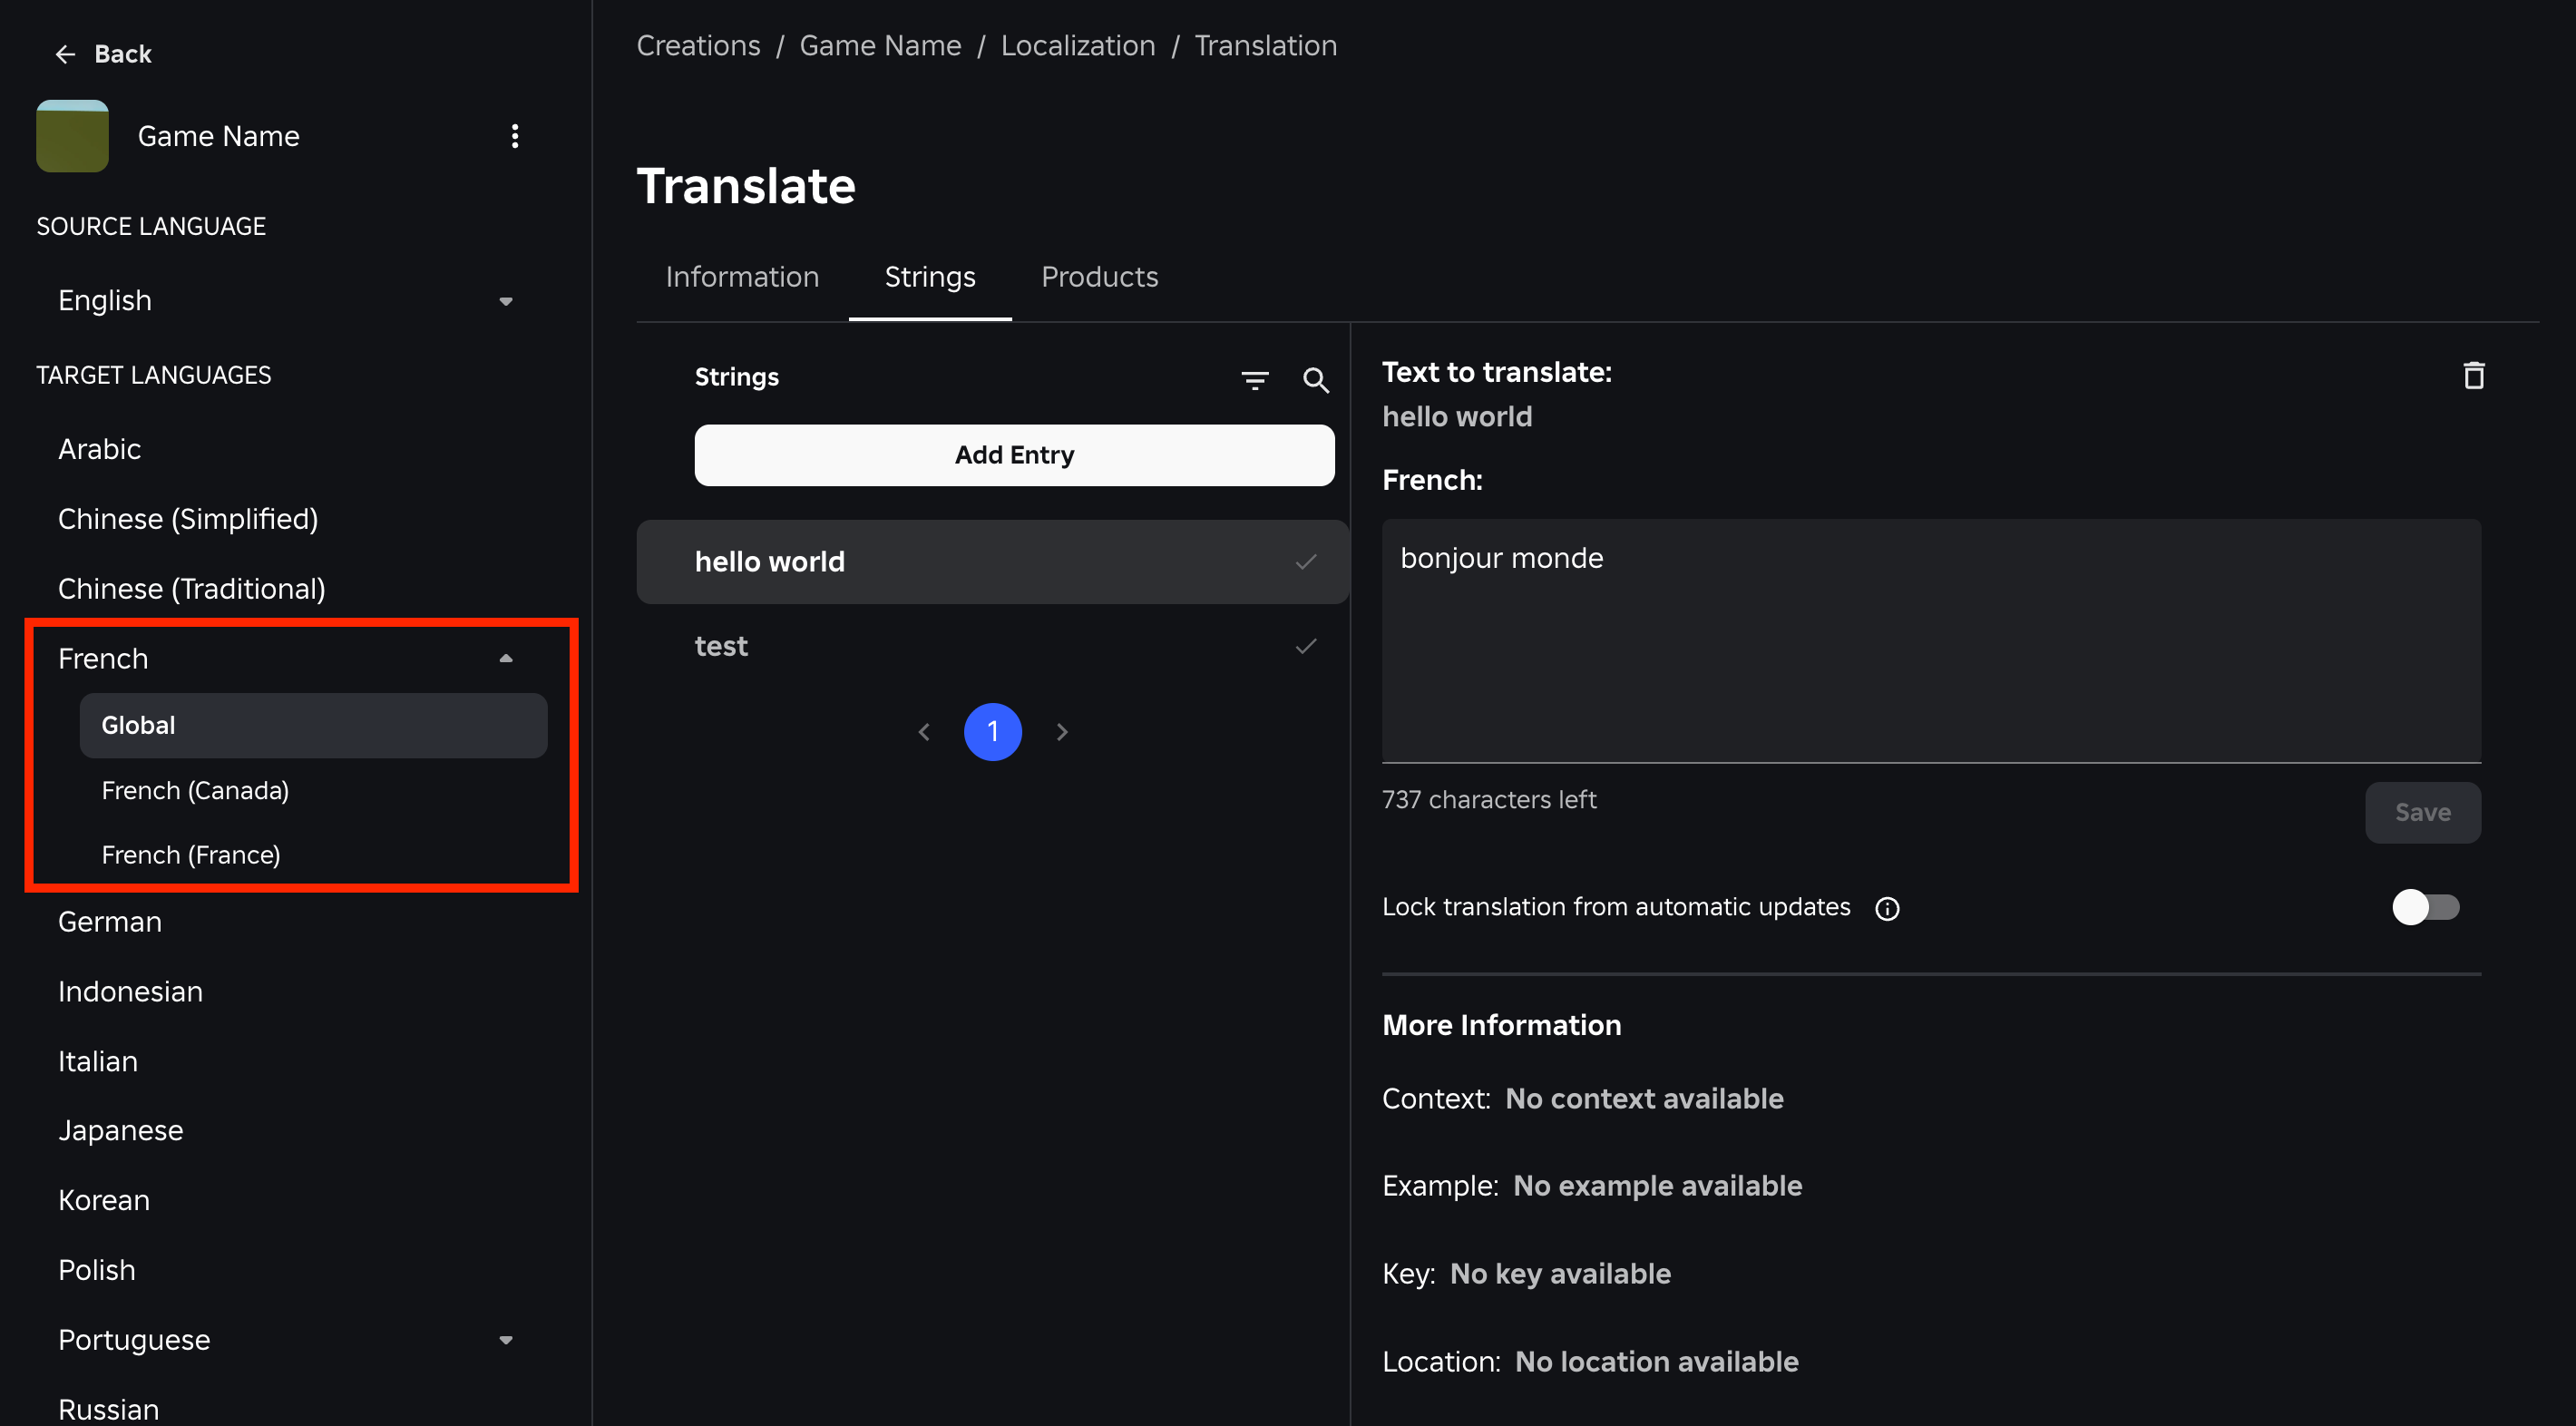Image resolution: width=2576 pixels, height=1426 pixels.
Task: Click the Add Entry button
Action: pyautogui.click(x=1014, y=455)
